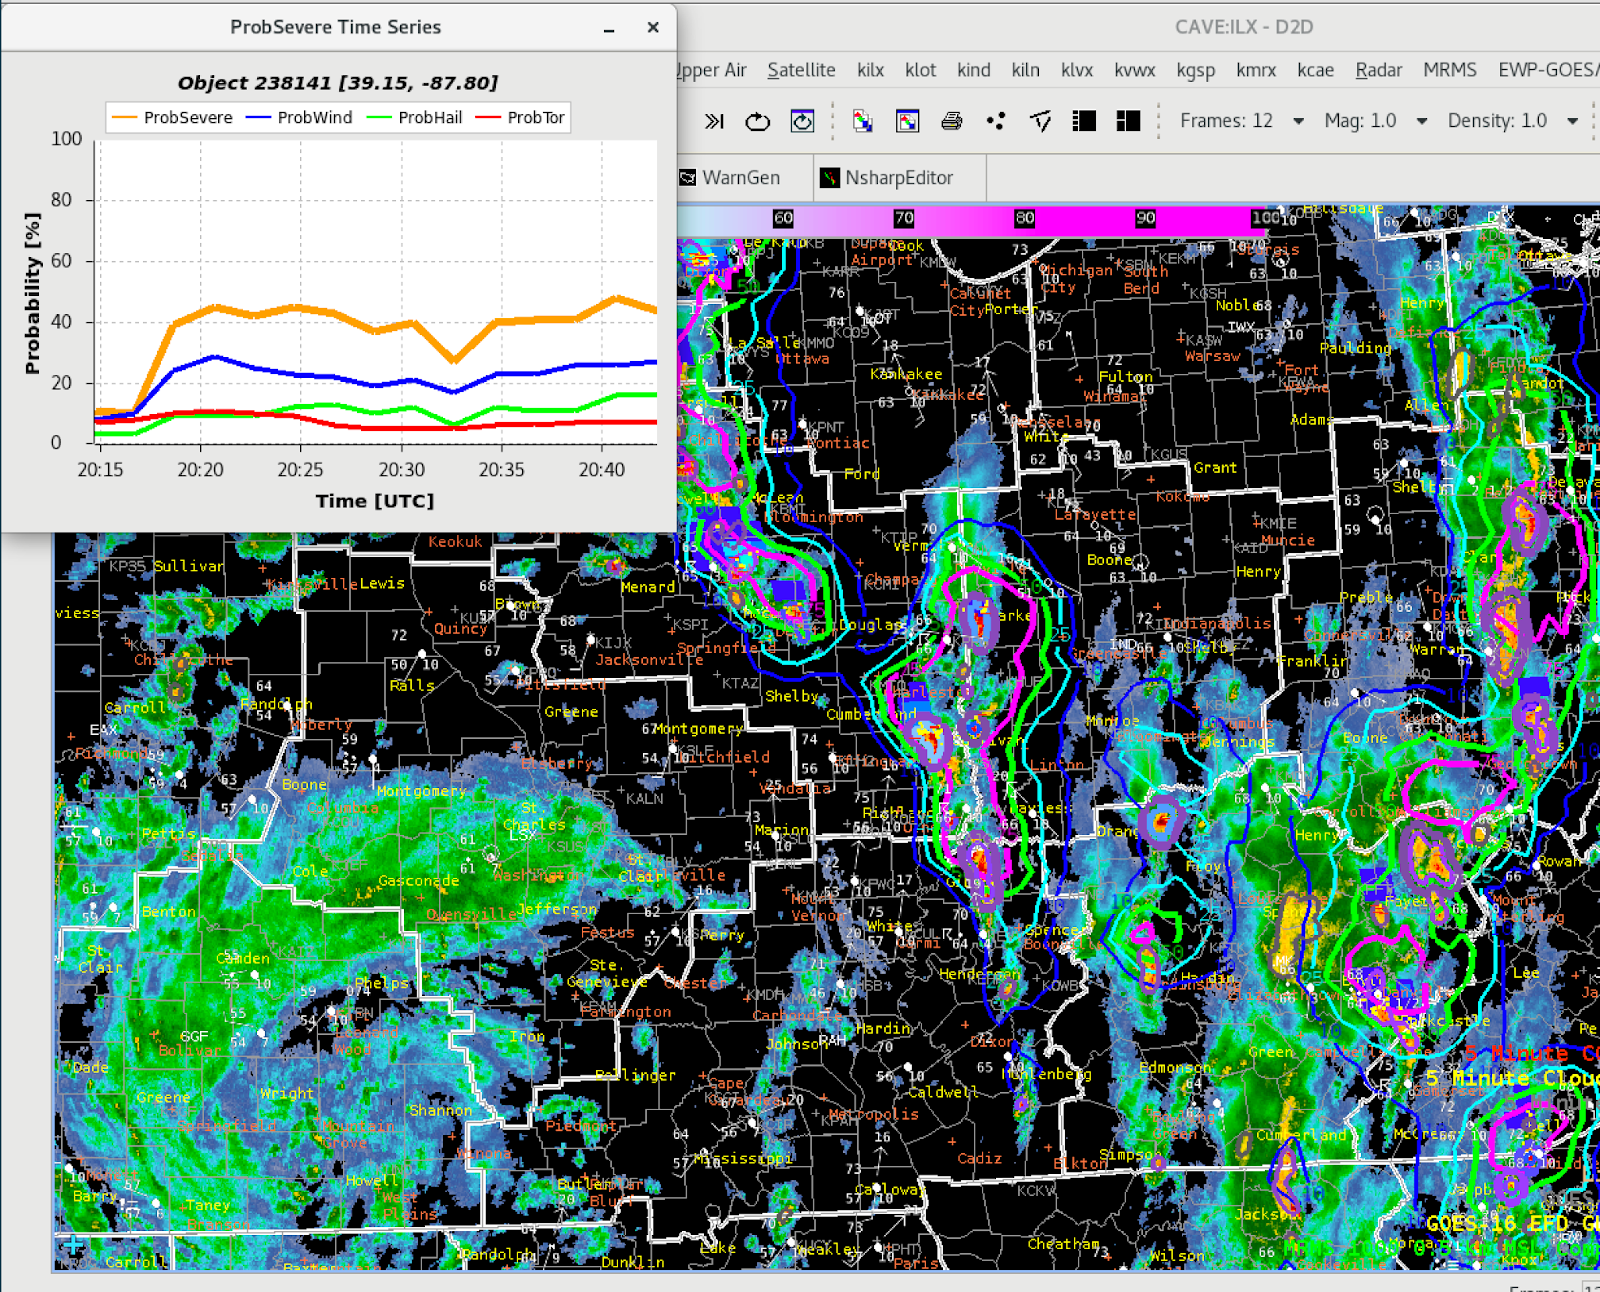Viewport: 1600px width, 1292px height.
Task: Open the kiln radar menu
Action: click(x=1025, y=70)
